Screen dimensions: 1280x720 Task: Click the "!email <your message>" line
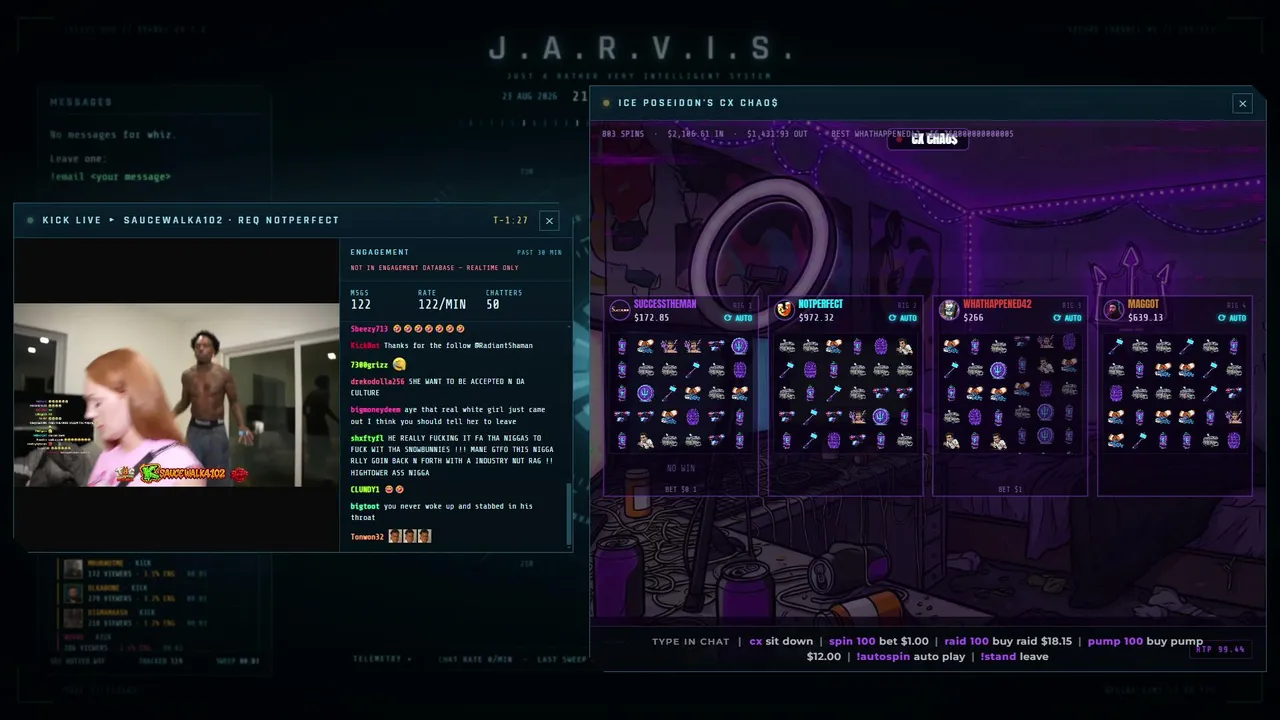tap(111, 177)
